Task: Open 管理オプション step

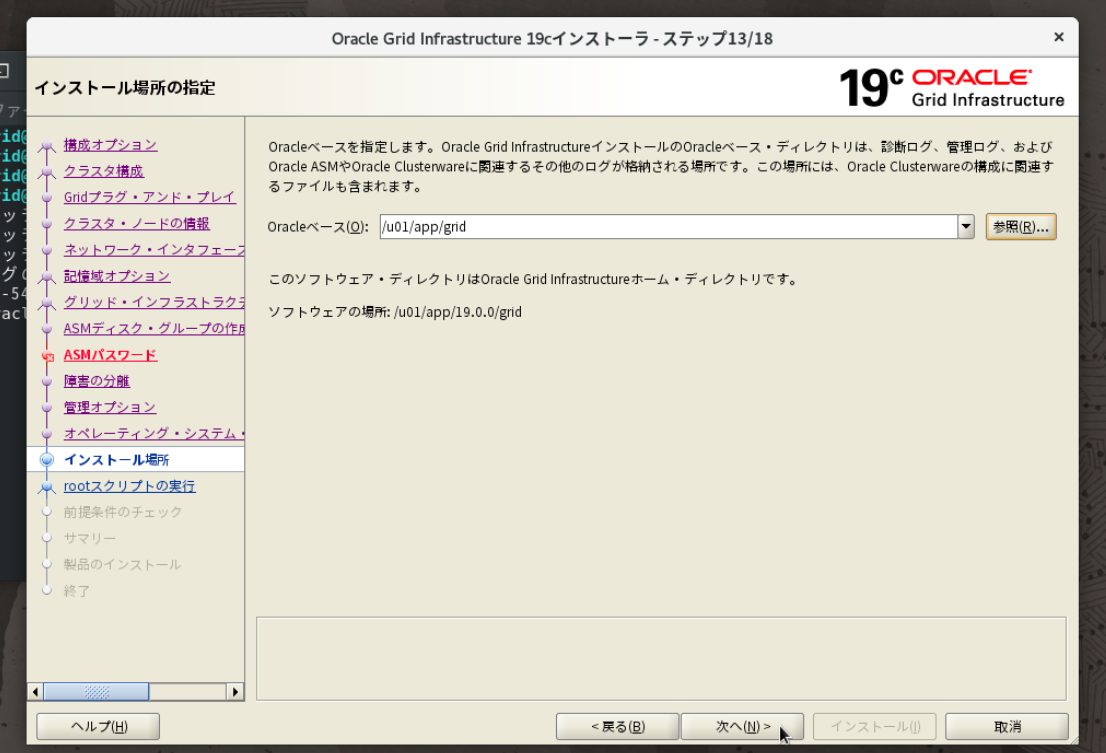Action: 110,407
